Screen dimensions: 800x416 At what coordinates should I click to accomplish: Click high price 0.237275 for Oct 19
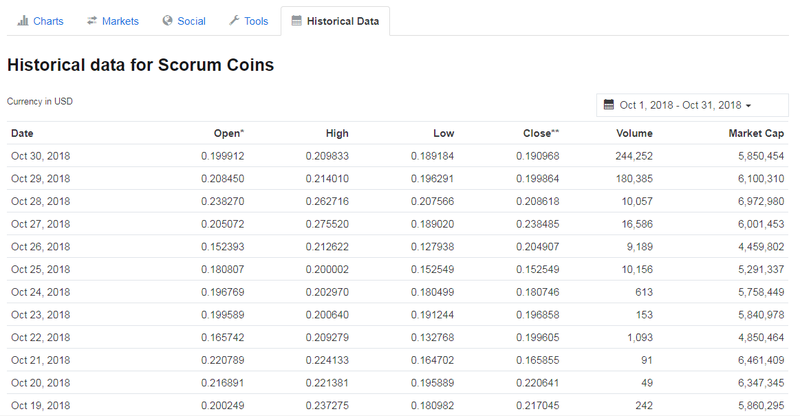(327, 406)
